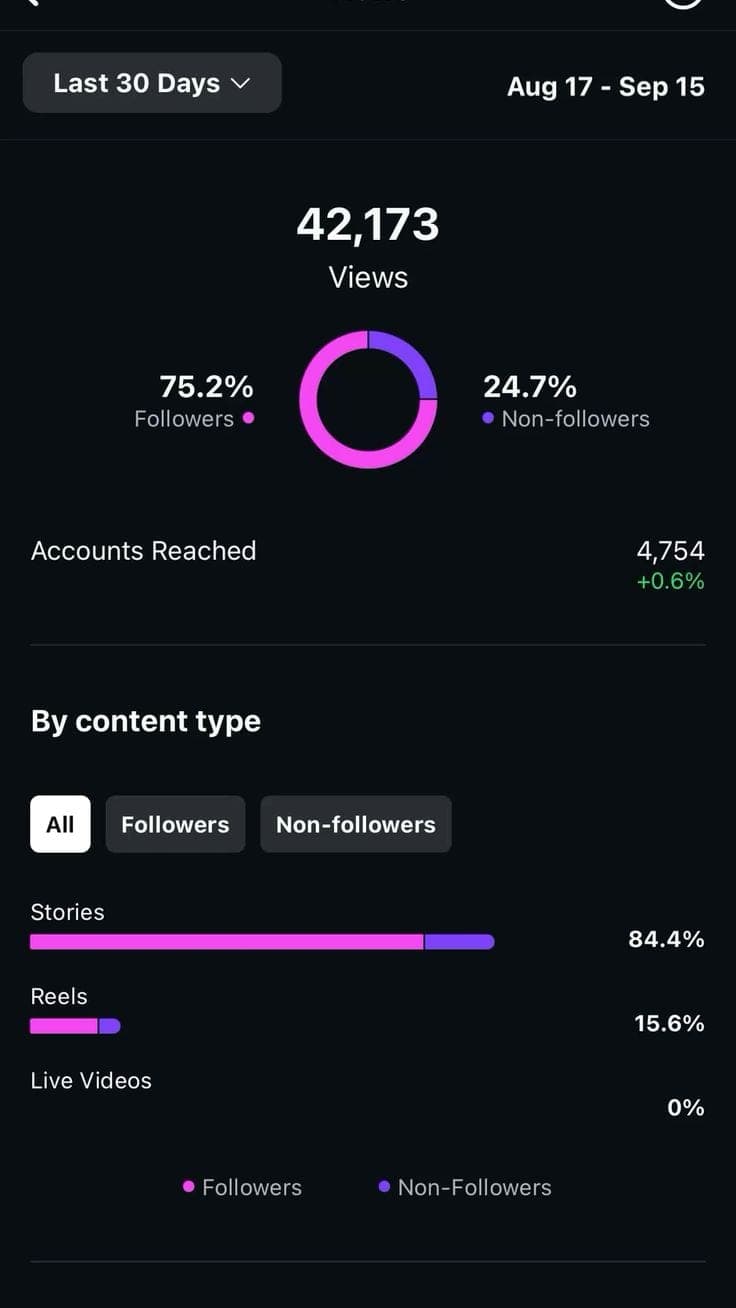Tap the Stories 84.4% percentage
The image size is (736, 1308).
click(x=666, y=939)
